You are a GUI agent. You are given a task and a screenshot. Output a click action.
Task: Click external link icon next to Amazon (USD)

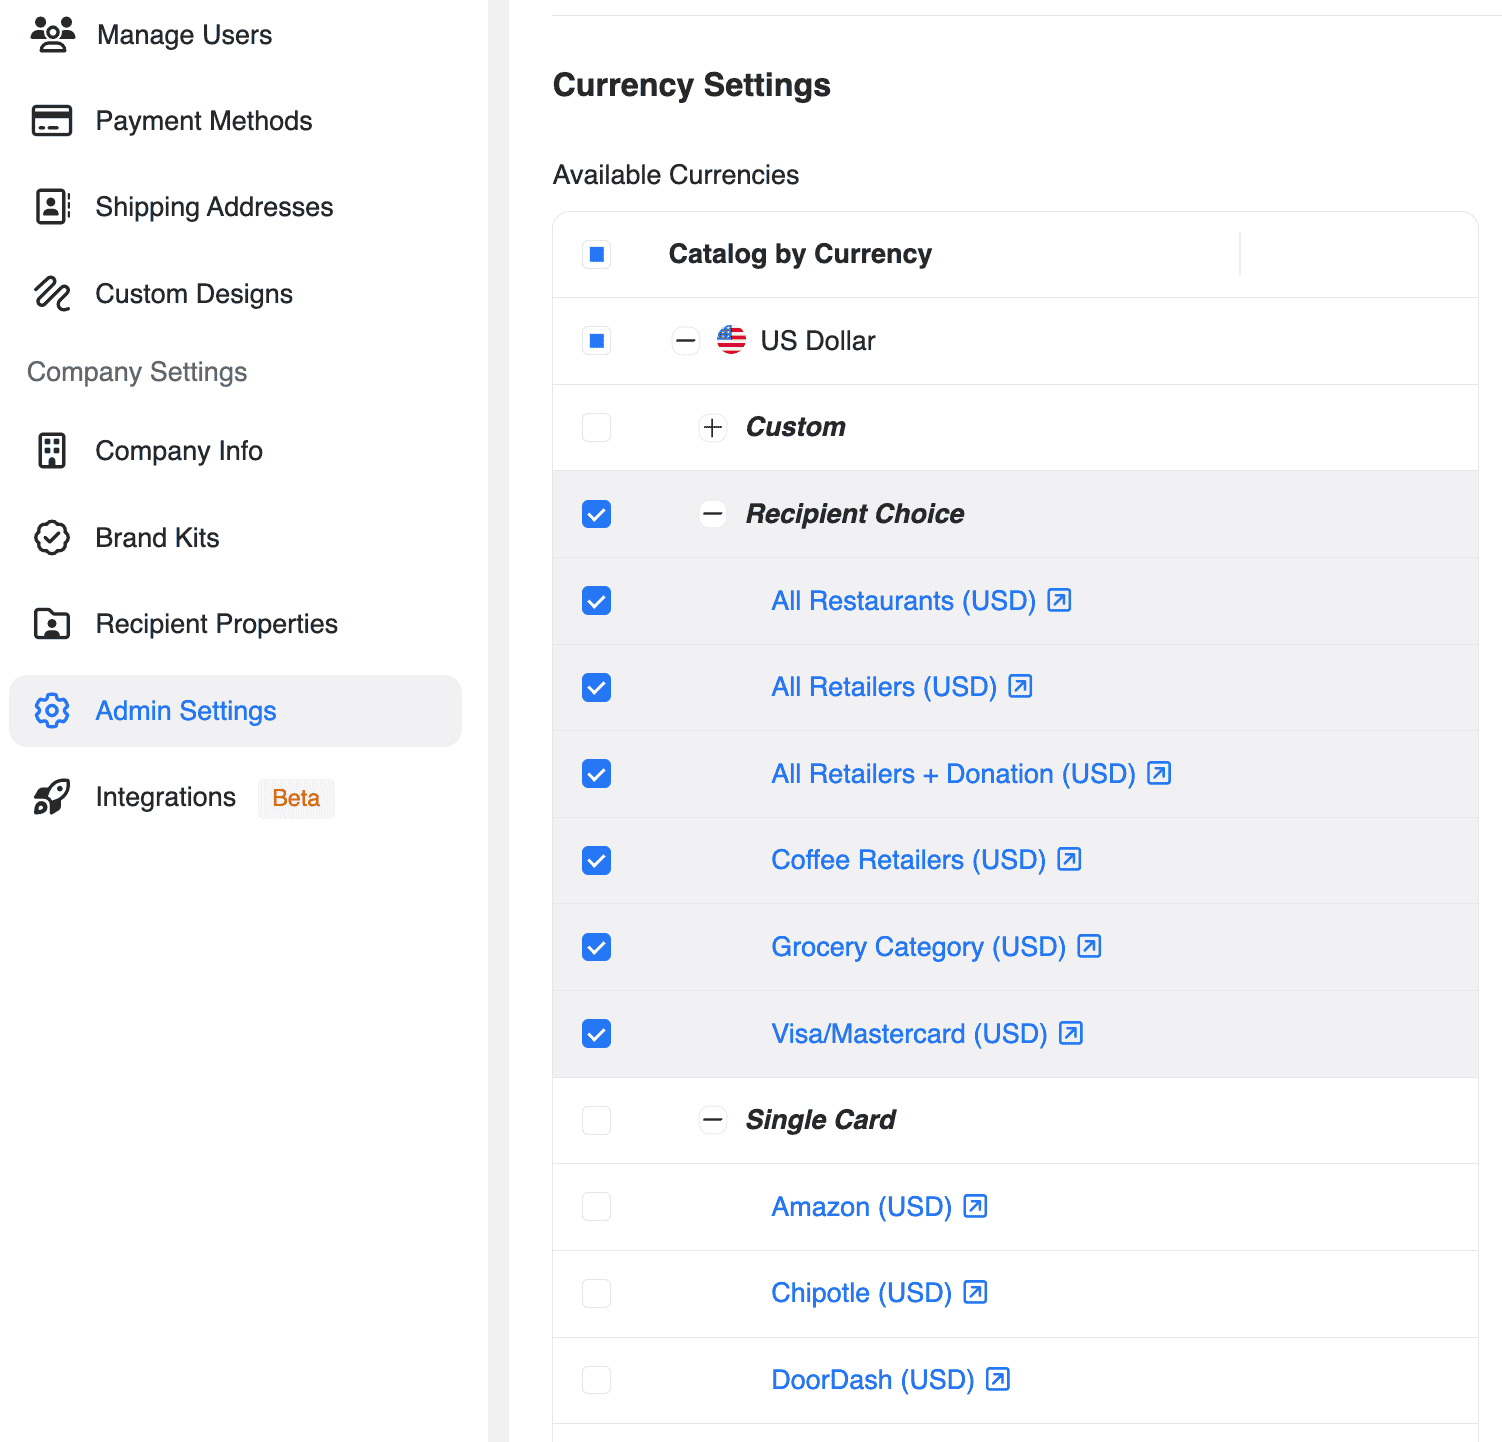[975, 1206]
